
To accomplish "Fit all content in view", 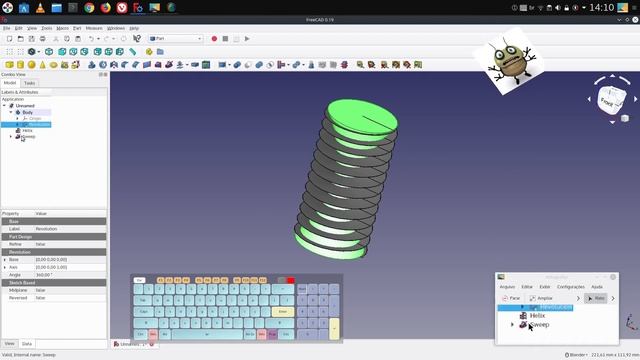I will 9,51.
